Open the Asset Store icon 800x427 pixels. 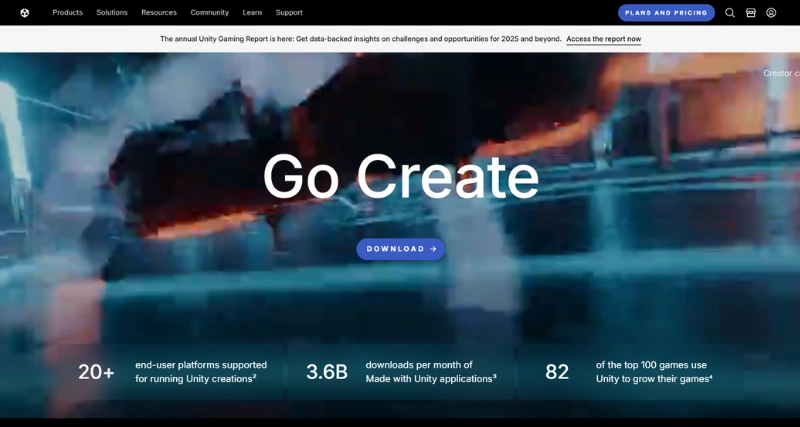[x=751, y=13]
